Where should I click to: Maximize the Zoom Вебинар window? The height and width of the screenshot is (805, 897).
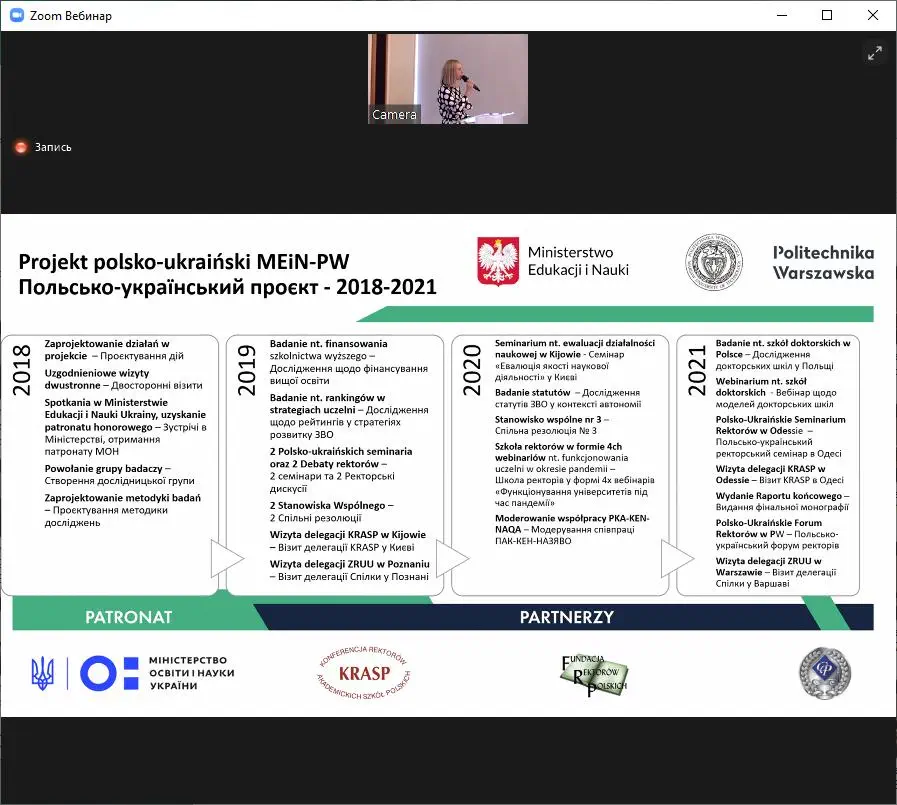(827, 15)
